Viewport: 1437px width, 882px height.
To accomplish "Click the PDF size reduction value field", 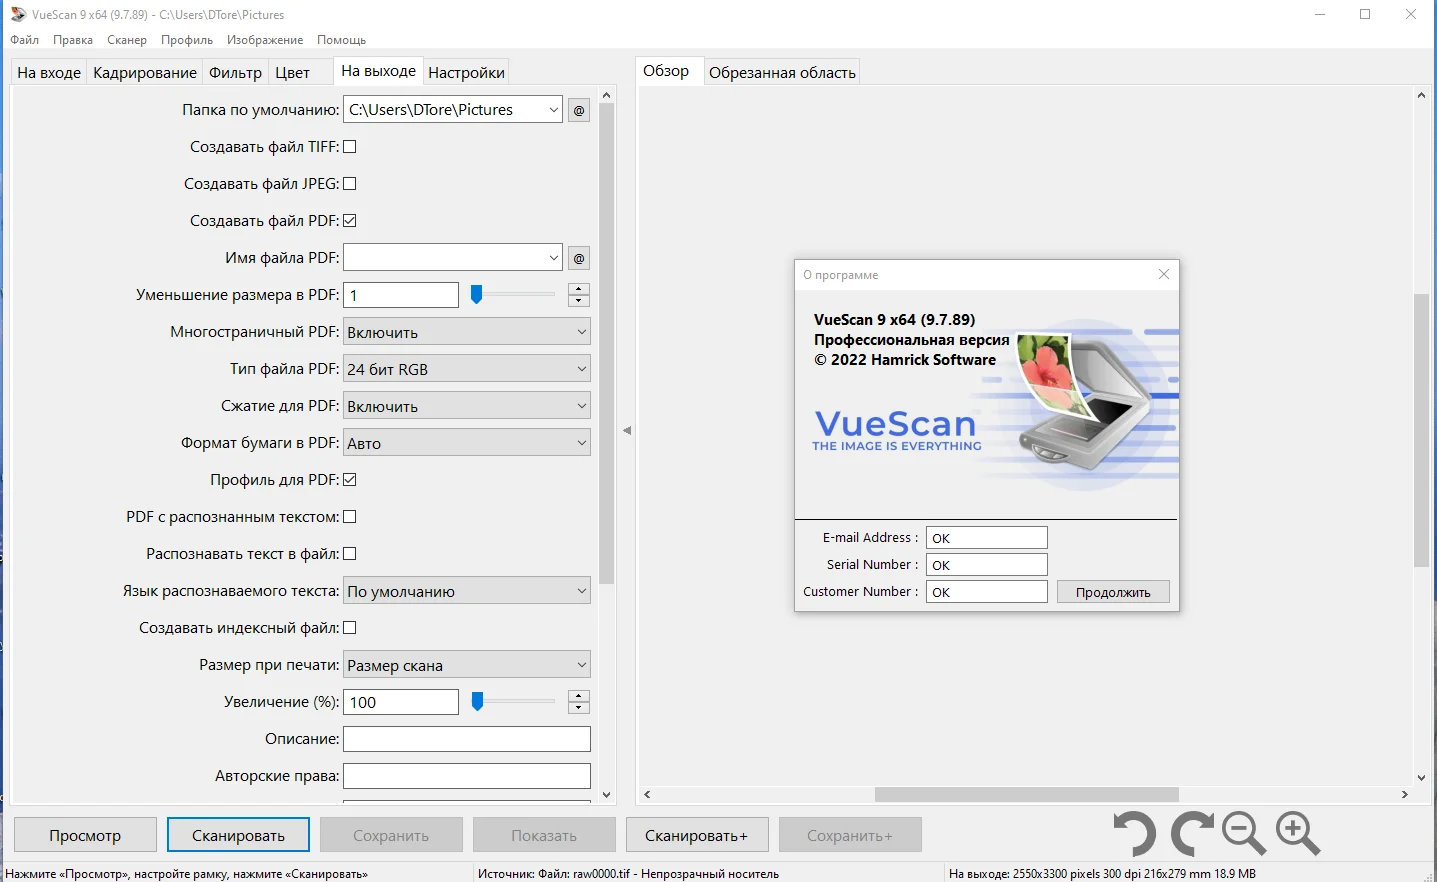I will tap(401, 295).
